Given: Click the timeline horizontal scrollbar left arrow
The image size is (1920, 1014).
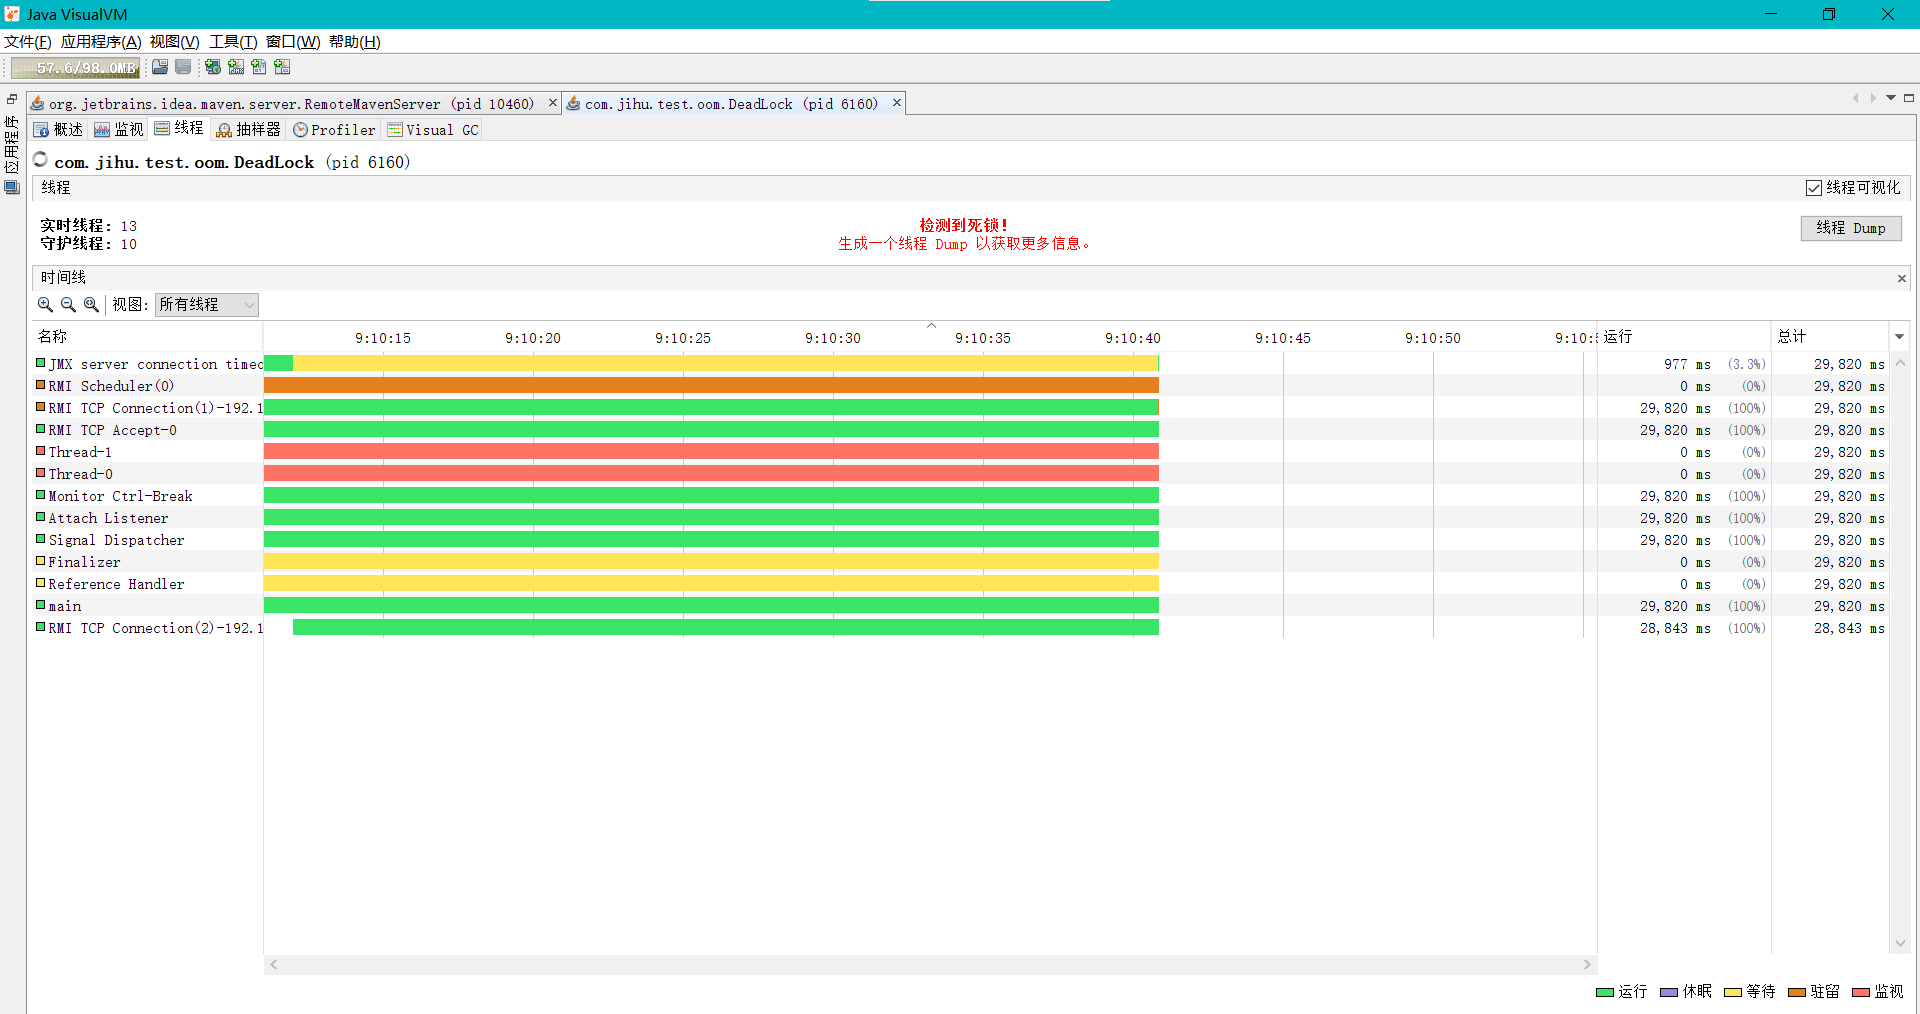Looking at the screenshot, I should [273, 965].
